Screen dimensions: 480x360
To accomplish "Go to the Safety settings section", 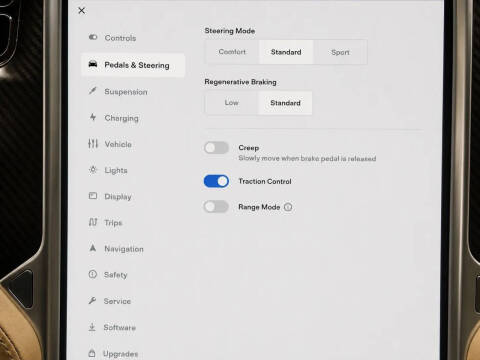I will click(x=115, y=275).
